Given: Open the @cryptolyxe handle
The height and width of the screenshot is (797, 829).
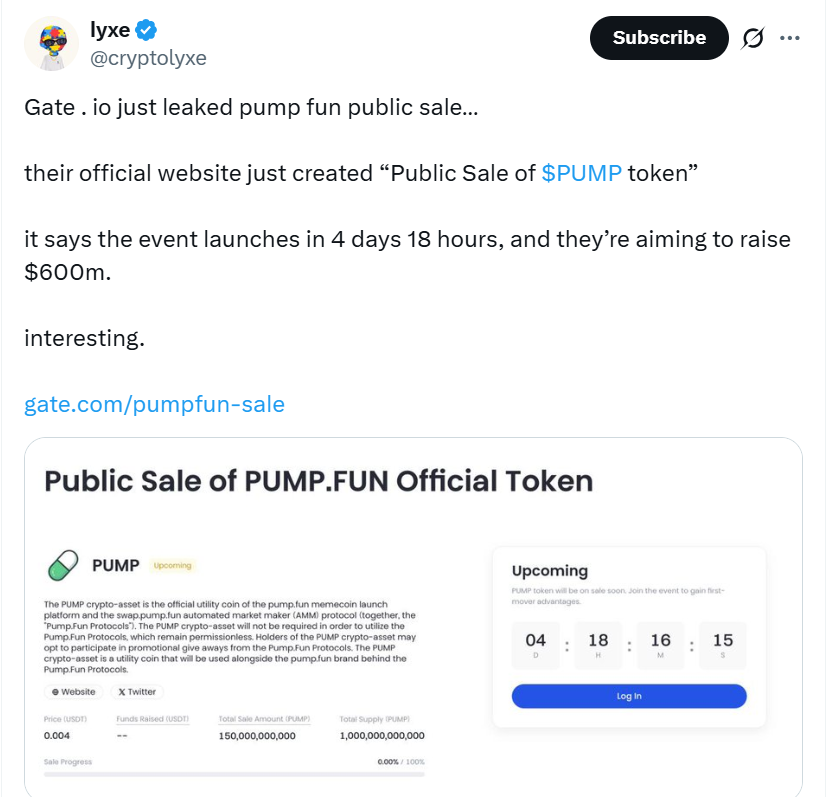Looking at the screenshot, I should coord(148,58).
